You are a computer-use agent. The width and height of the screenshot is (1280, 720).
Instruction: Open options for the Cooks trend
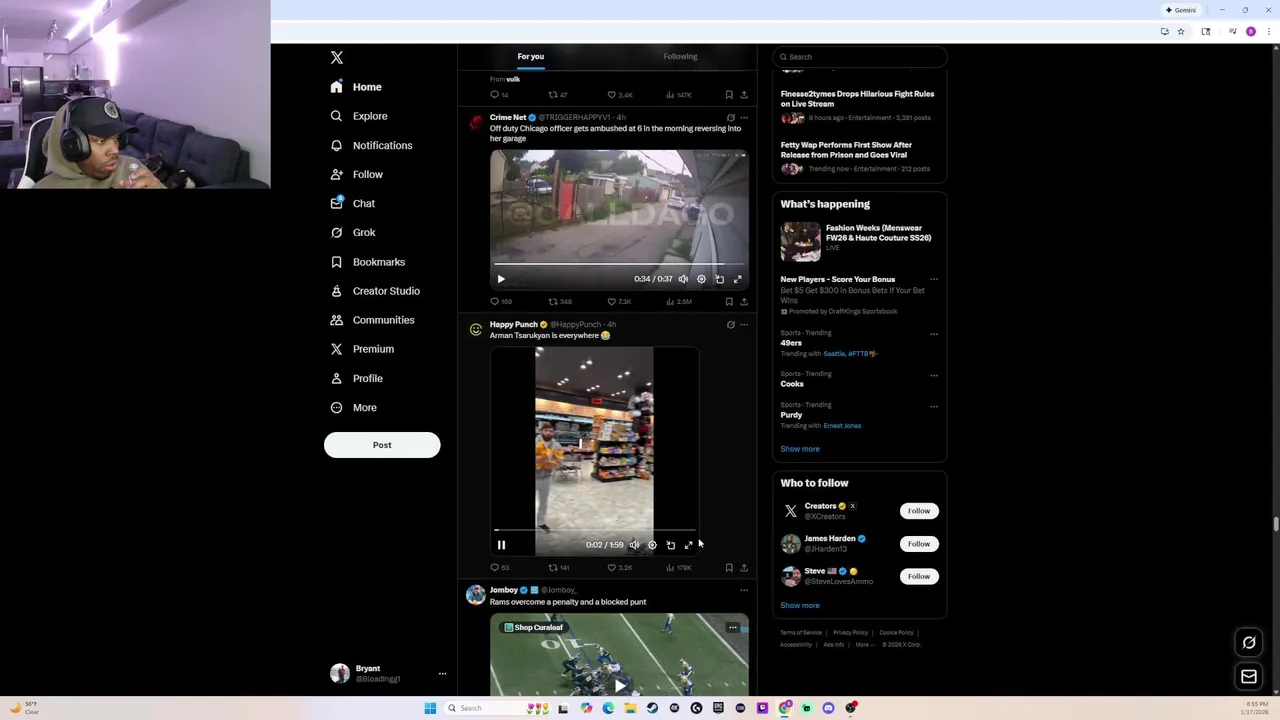934,376
